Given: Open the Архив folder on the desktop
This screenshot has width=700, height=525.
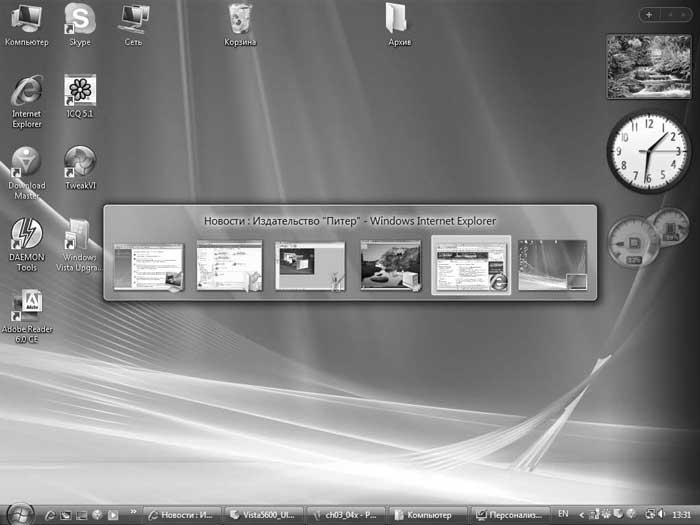Looking at the screenshot, I should pos(398,18).
